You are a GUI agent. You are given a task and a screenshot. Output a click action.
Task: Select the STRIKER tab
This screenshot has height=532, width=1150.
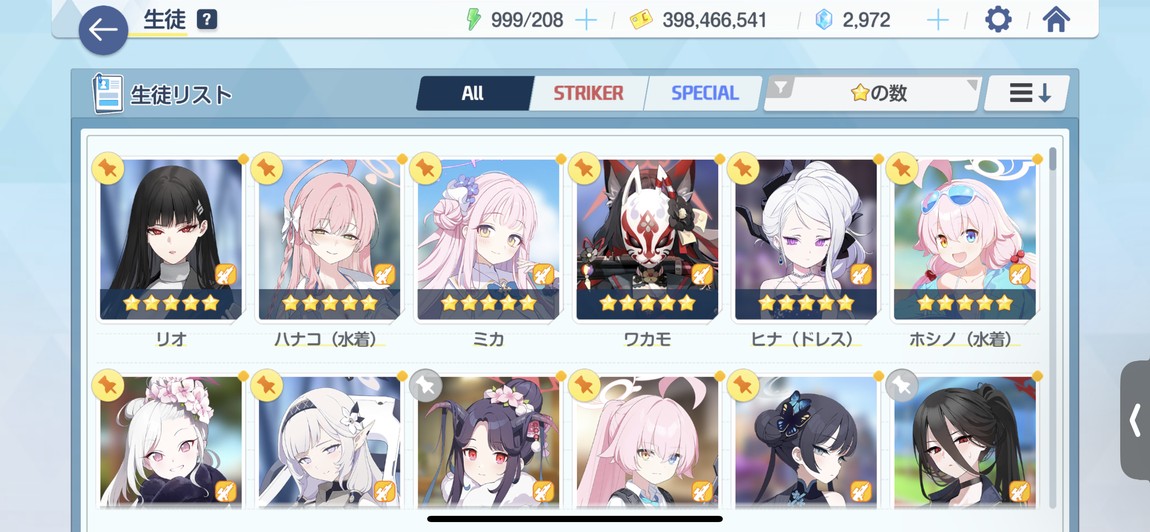pos(588,93)
